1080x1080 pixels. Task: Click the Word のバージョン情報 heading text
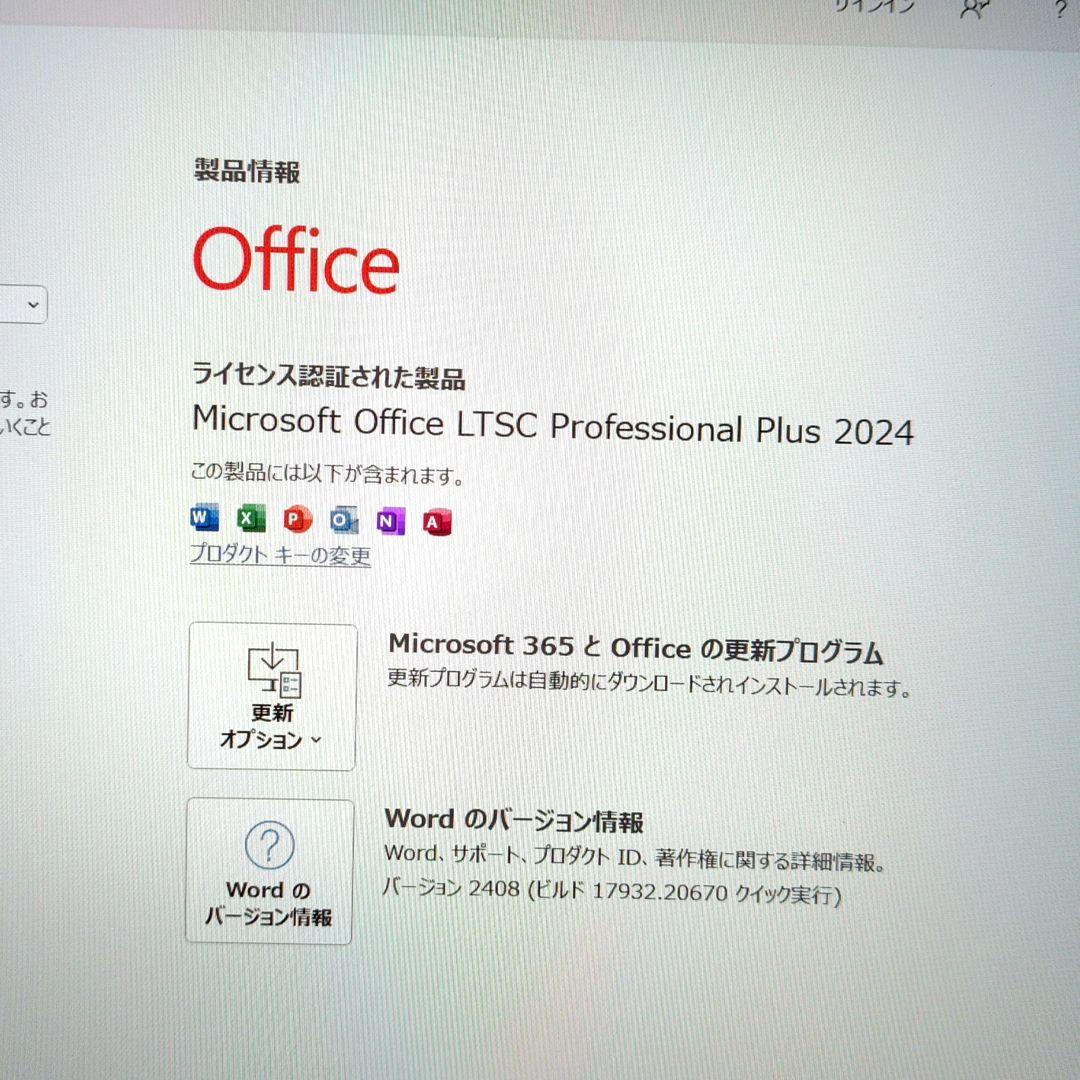(x=514, y=820)
